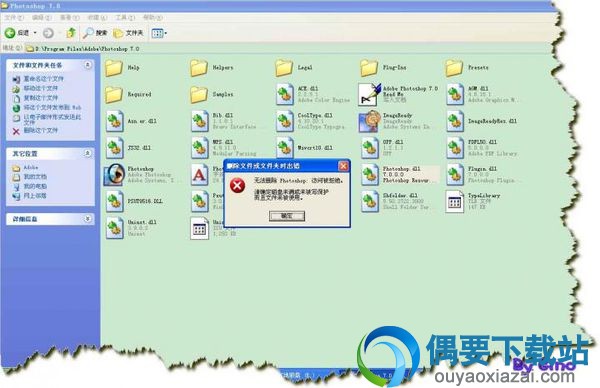Select the PSUT9516.DLL file icon
The width and height of the screenshot is (600, 388).
114,201
